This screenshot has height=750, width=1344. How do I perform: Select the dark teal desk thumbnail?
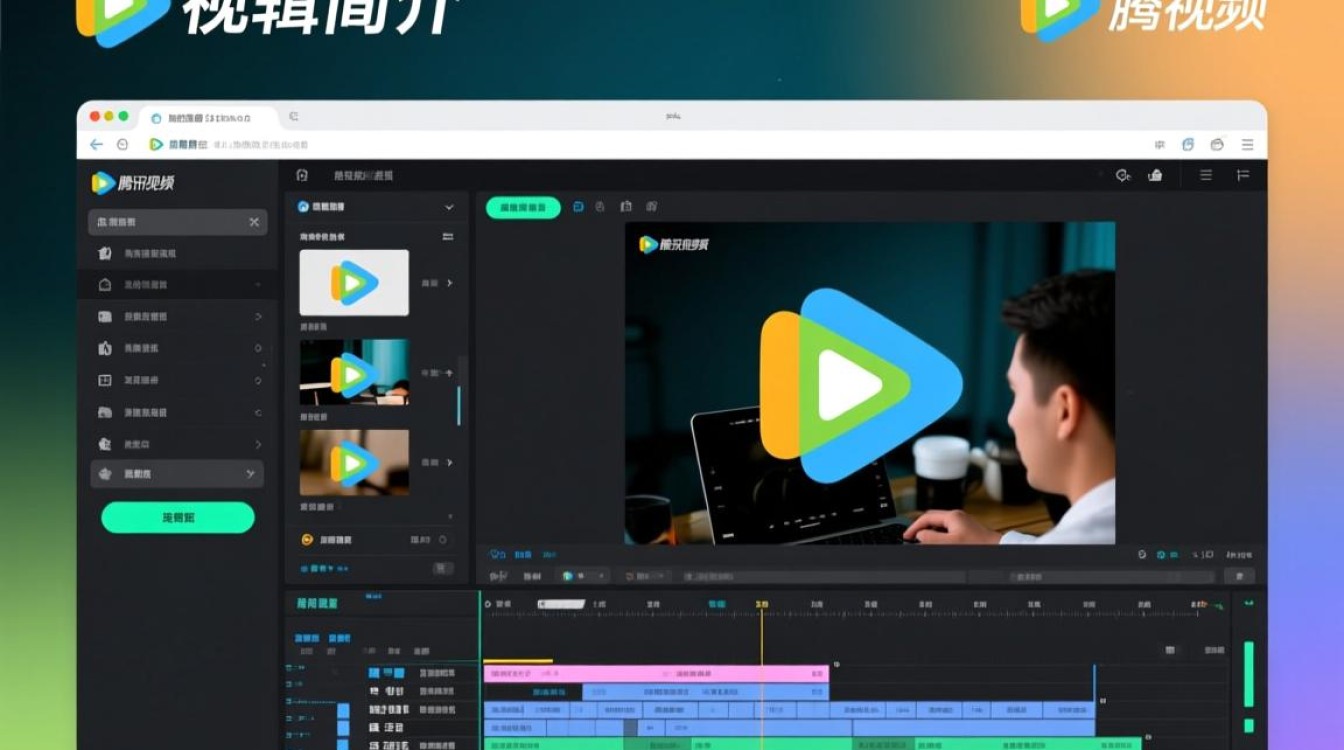354,372
